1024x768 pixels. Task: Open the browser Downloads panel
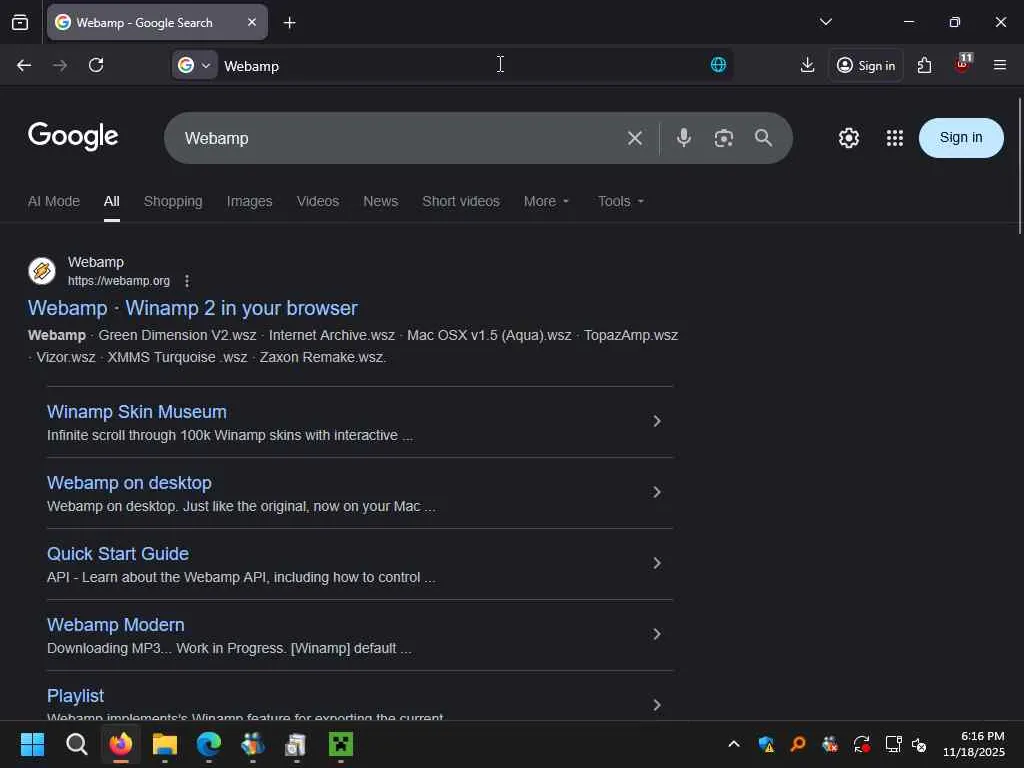coord(808,65)
